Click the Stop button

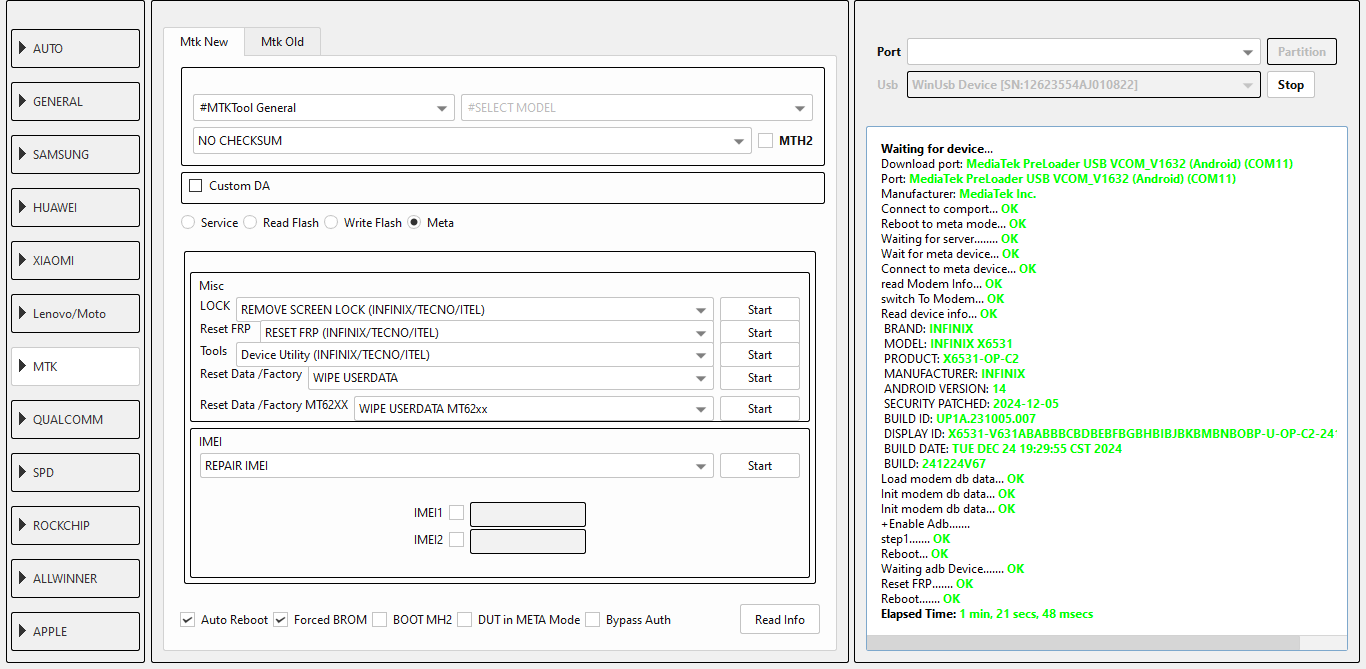(x=1291, y=85)
